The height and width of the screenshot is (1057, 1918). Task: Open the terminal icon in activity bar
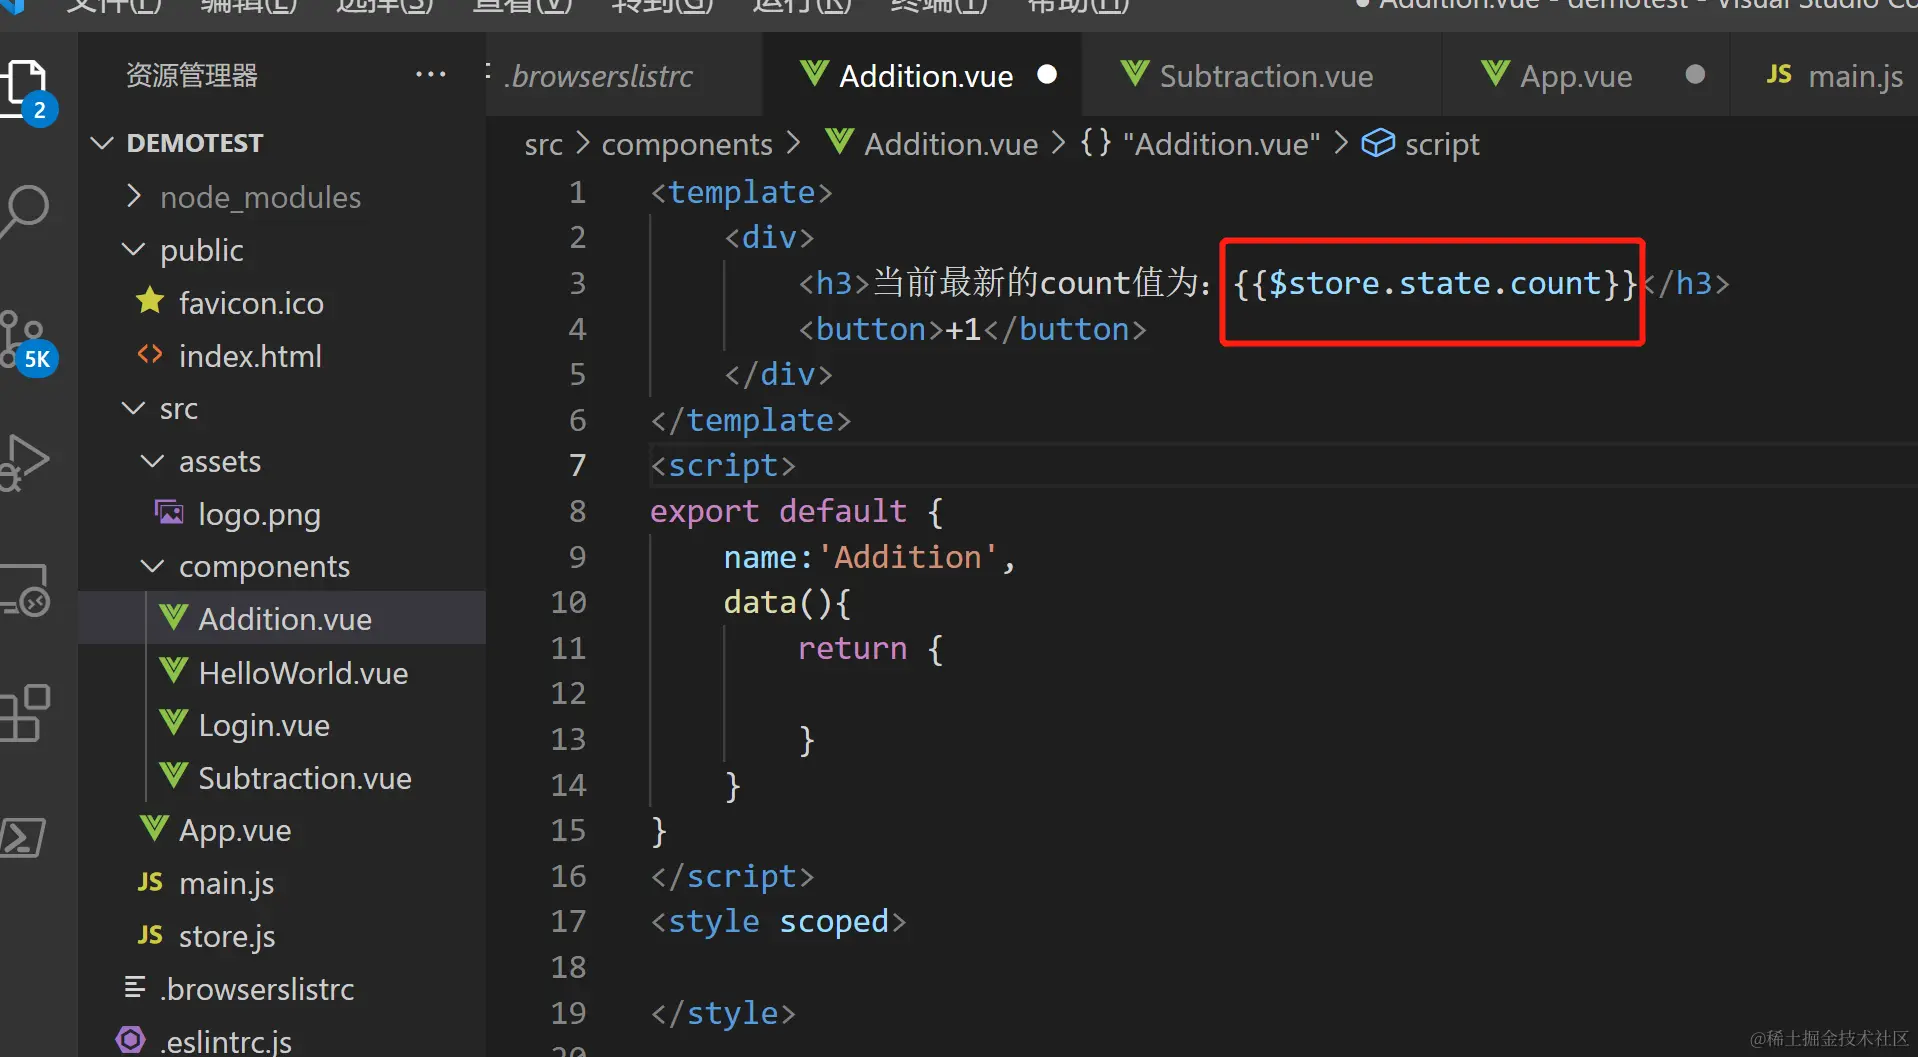coord(24,837)
